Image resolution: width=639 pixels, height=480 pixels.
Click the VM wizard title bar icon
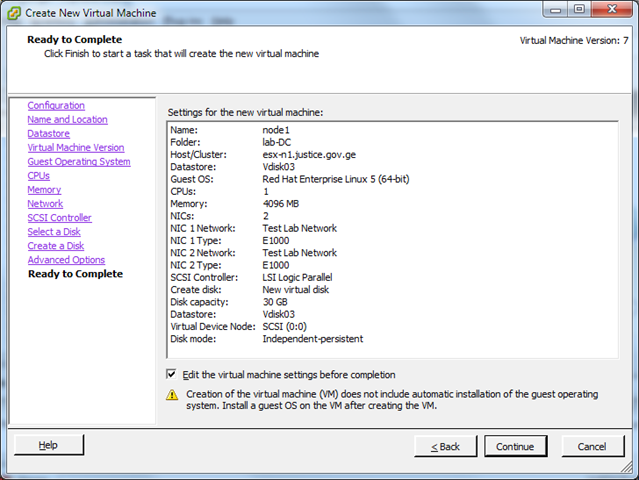13,10
